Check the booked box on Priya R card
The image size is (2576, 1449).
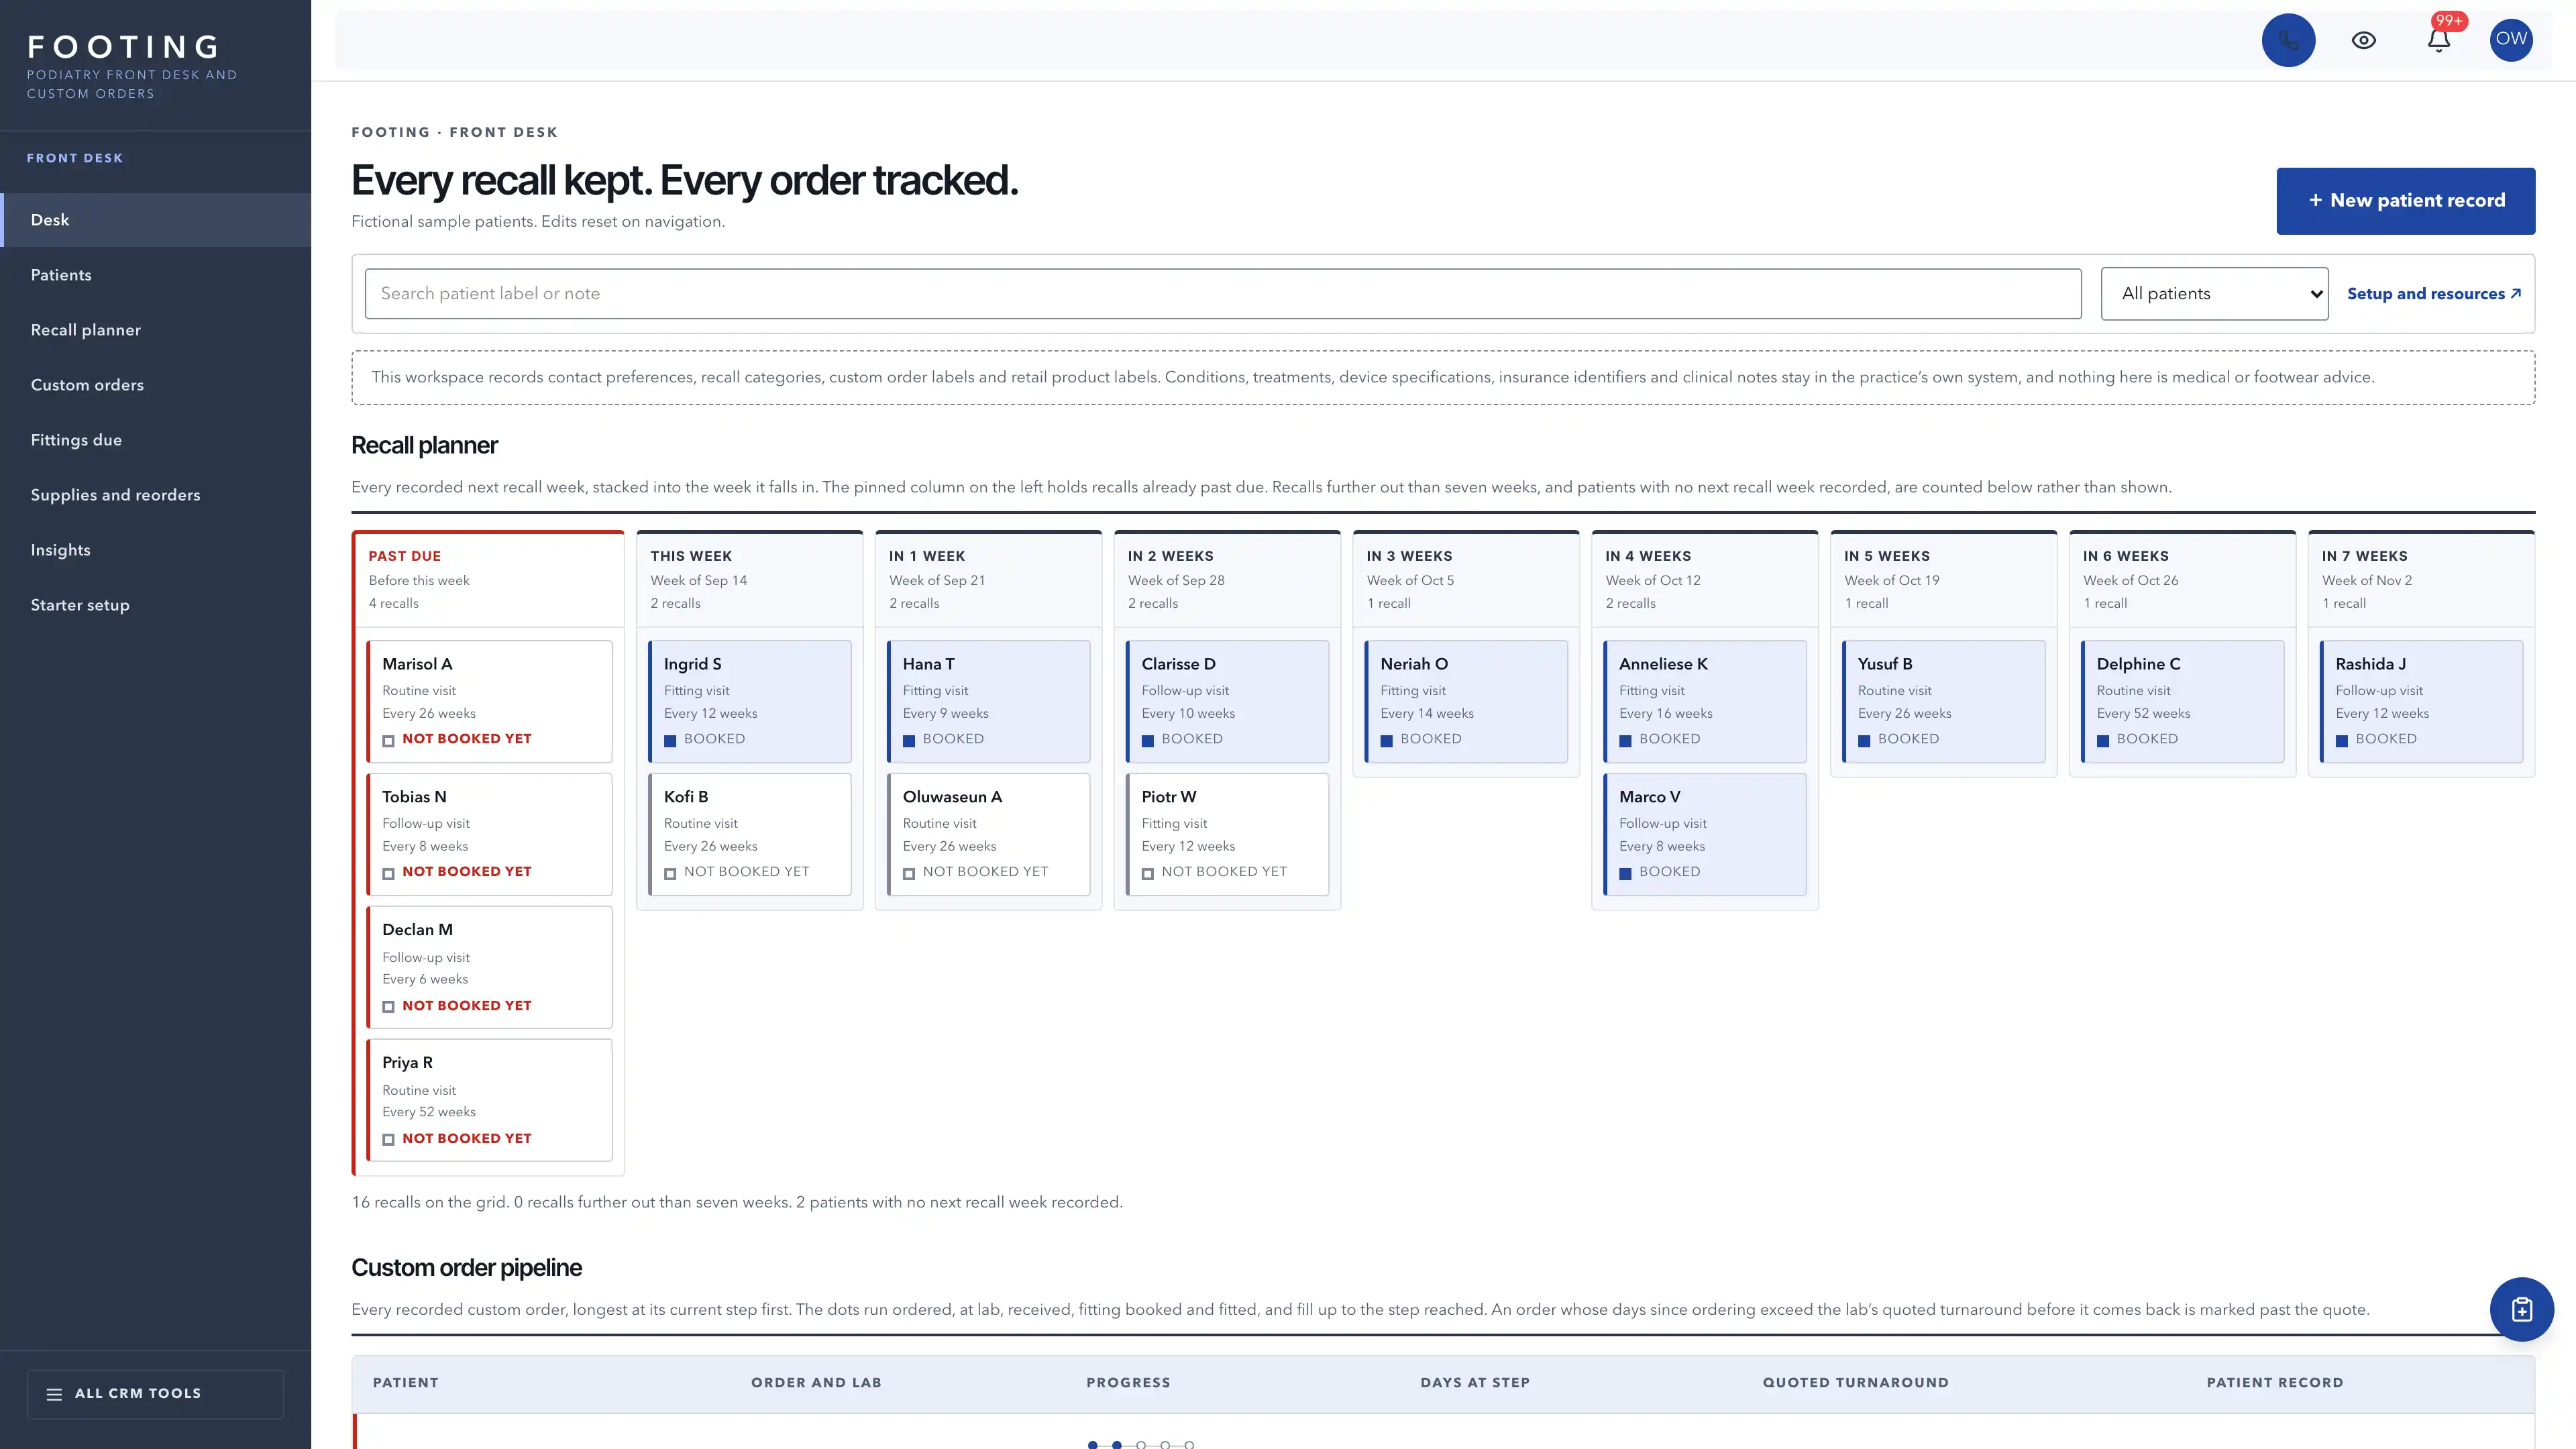[x=388, y=1140]
